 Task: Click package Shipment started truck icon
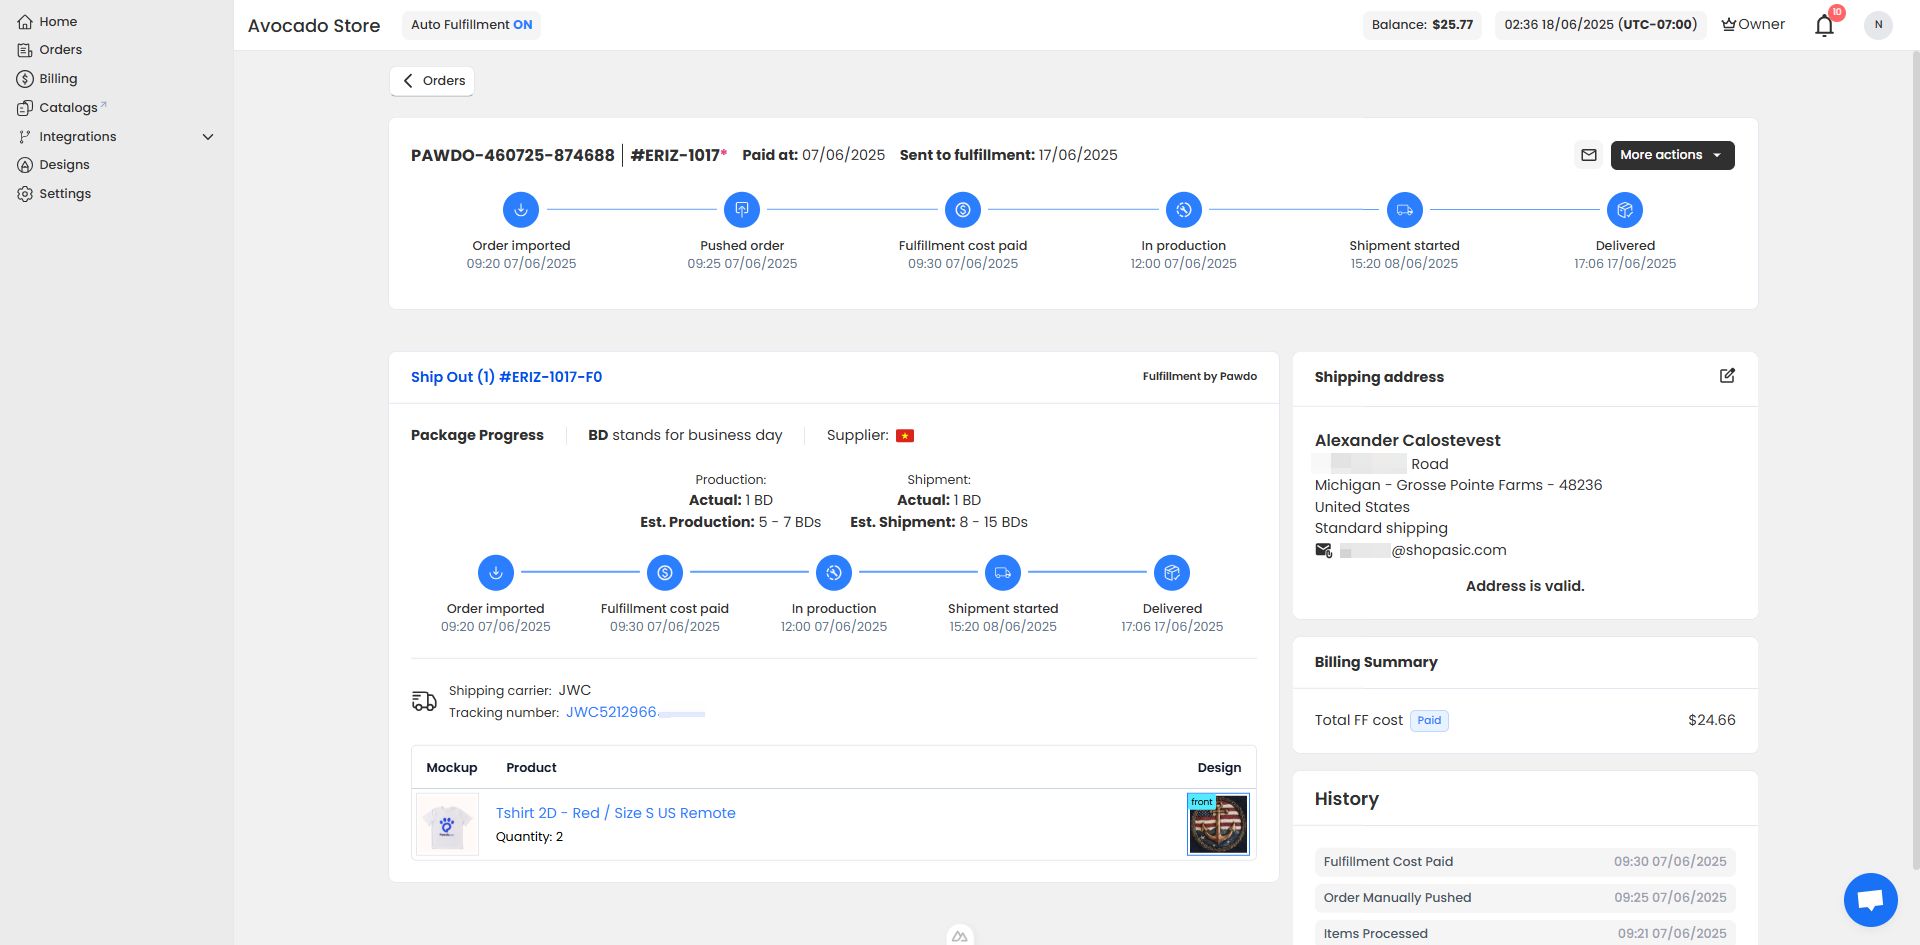tap(1003, 573)
